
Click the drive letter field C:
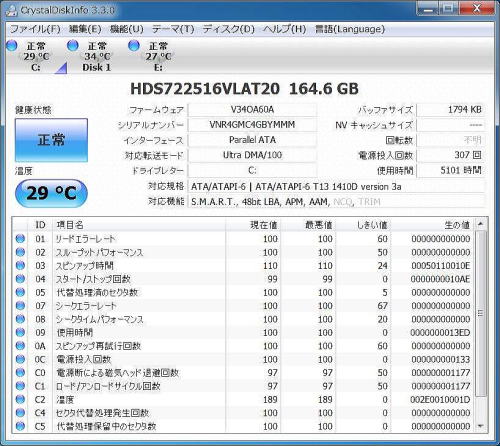252,171
